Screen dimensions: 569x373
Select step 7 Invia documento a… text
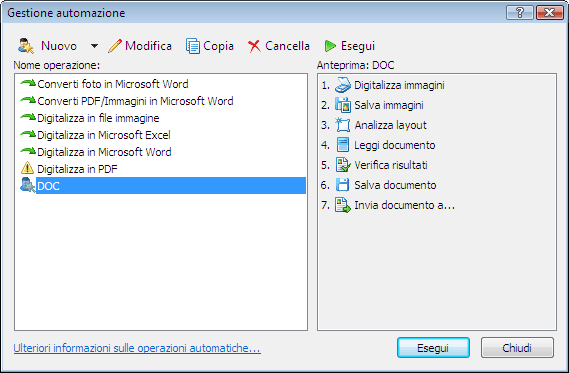404,205
